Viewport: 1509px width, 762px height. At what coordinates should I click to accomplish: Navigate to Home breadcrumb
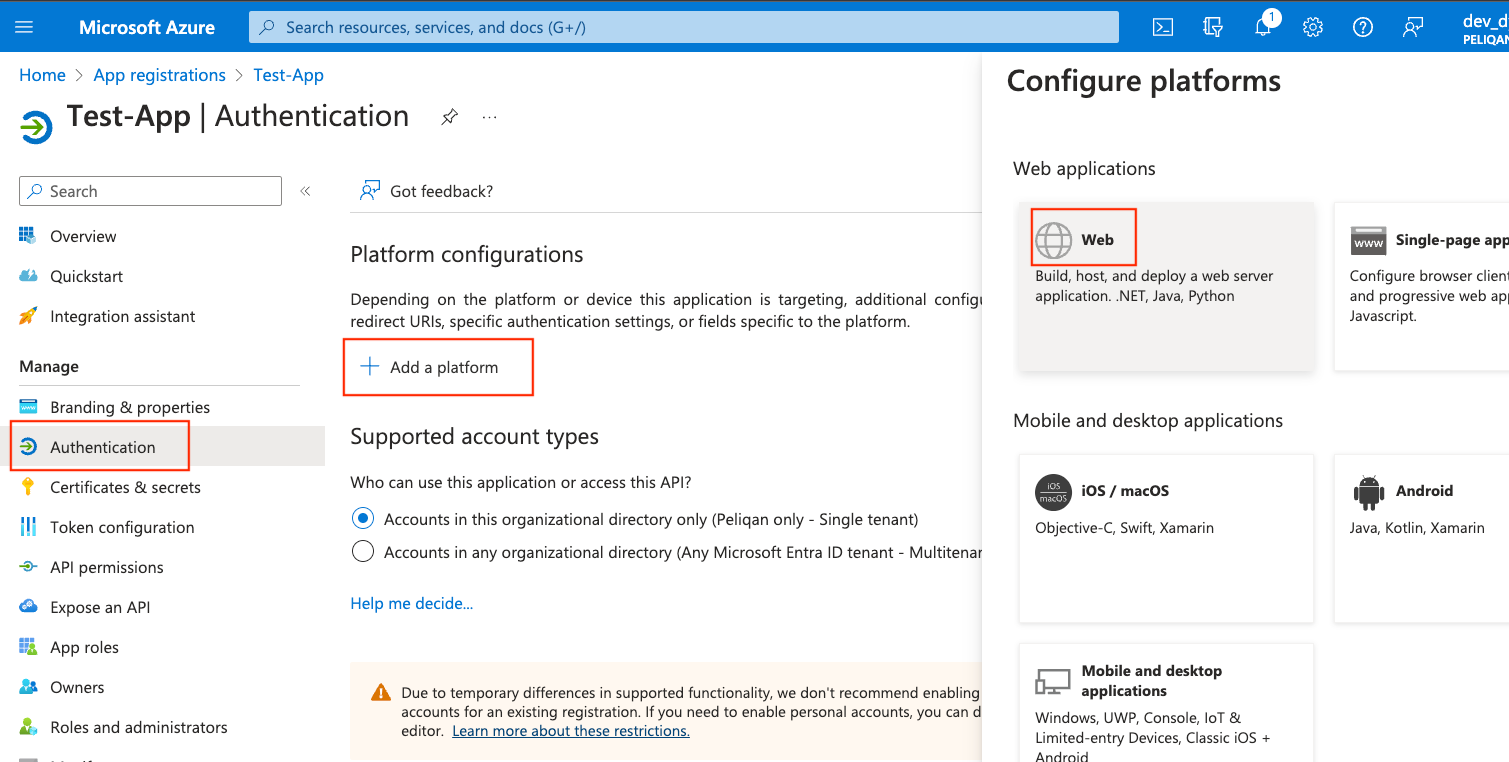pyautogui.click(x=42, y=75)
